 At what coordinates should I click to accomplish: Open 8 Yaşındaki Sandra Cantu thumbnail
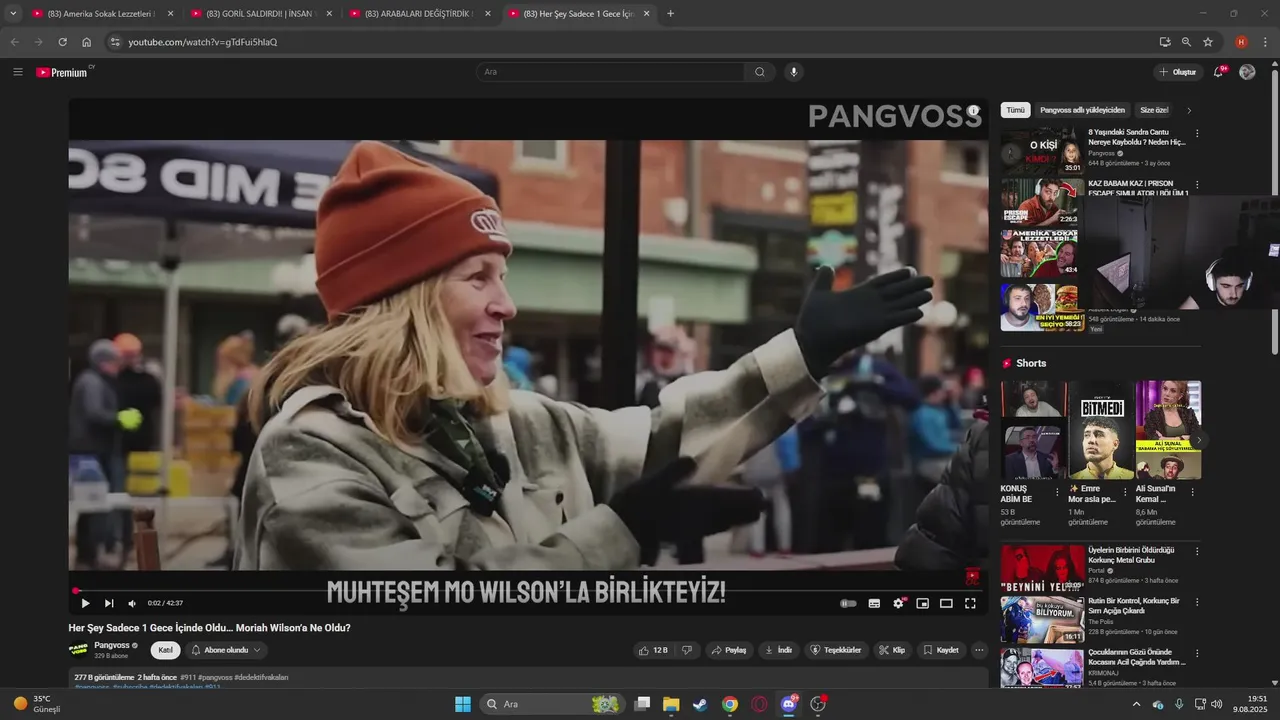[1042, 151]
